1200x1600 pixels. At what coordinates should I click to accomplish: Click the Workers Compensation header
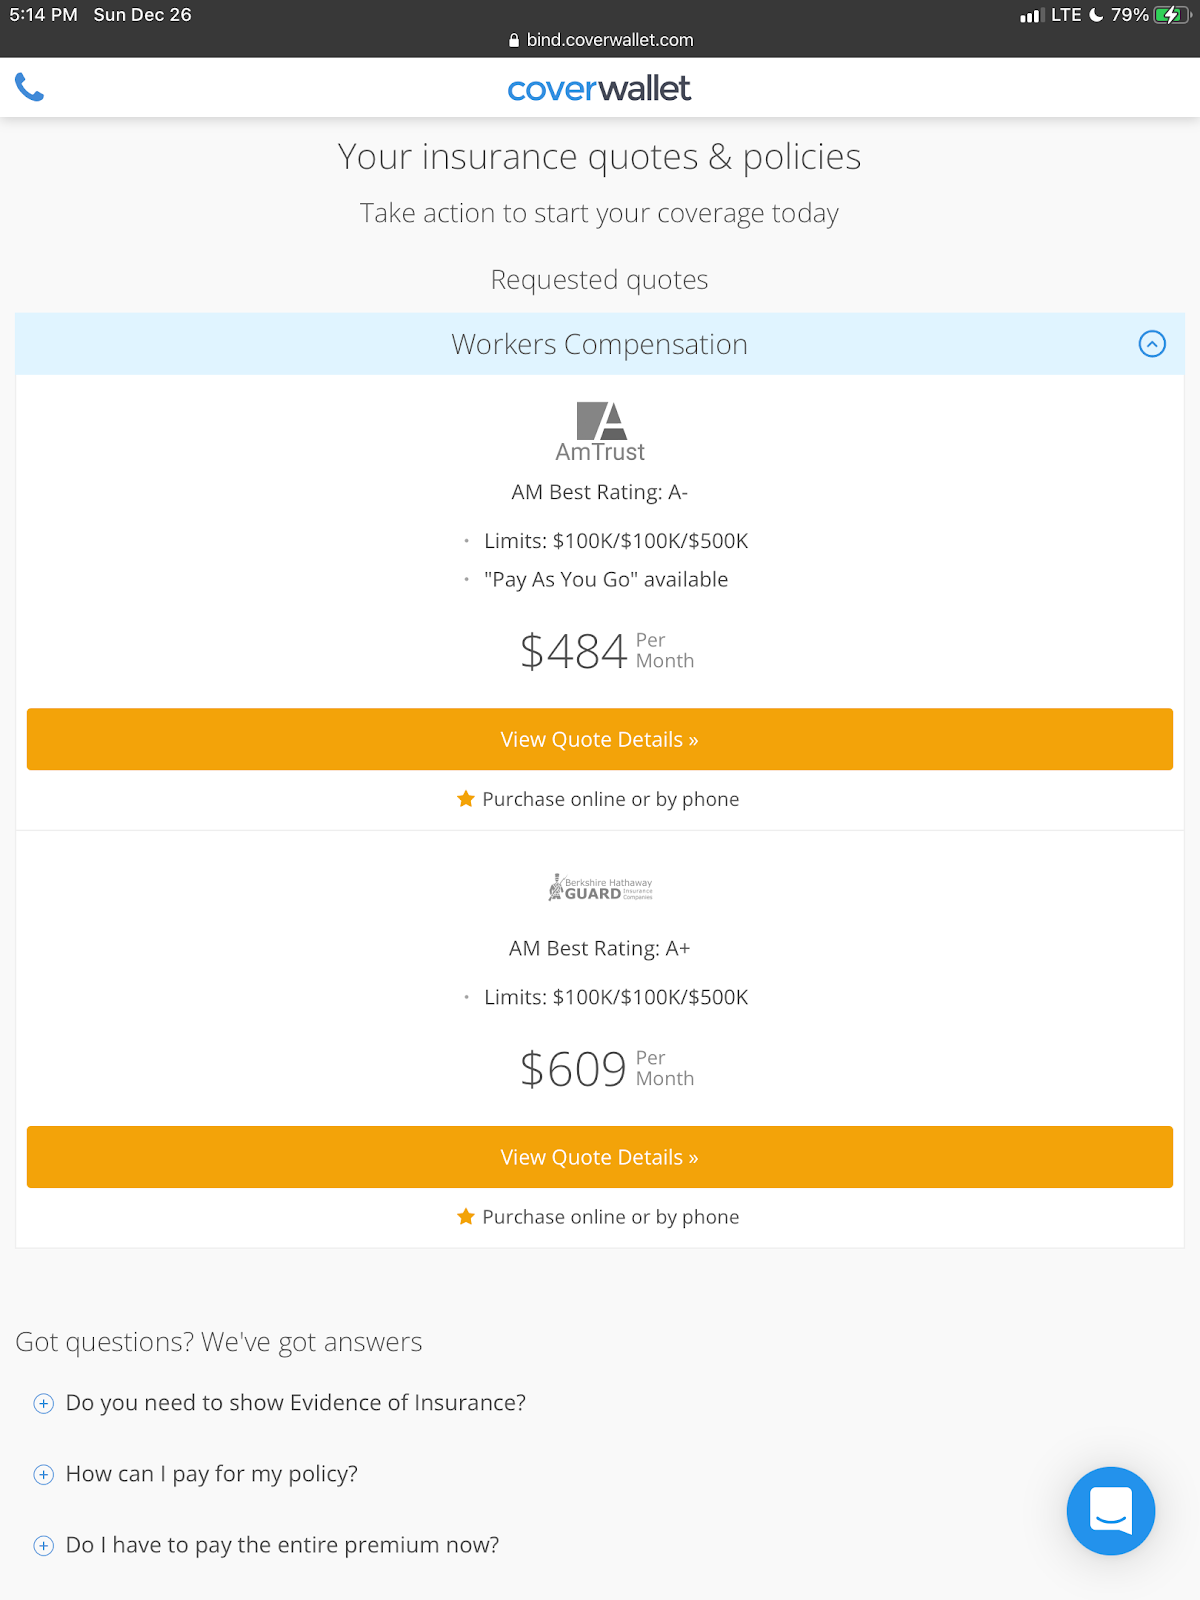[x=599, y=344]
